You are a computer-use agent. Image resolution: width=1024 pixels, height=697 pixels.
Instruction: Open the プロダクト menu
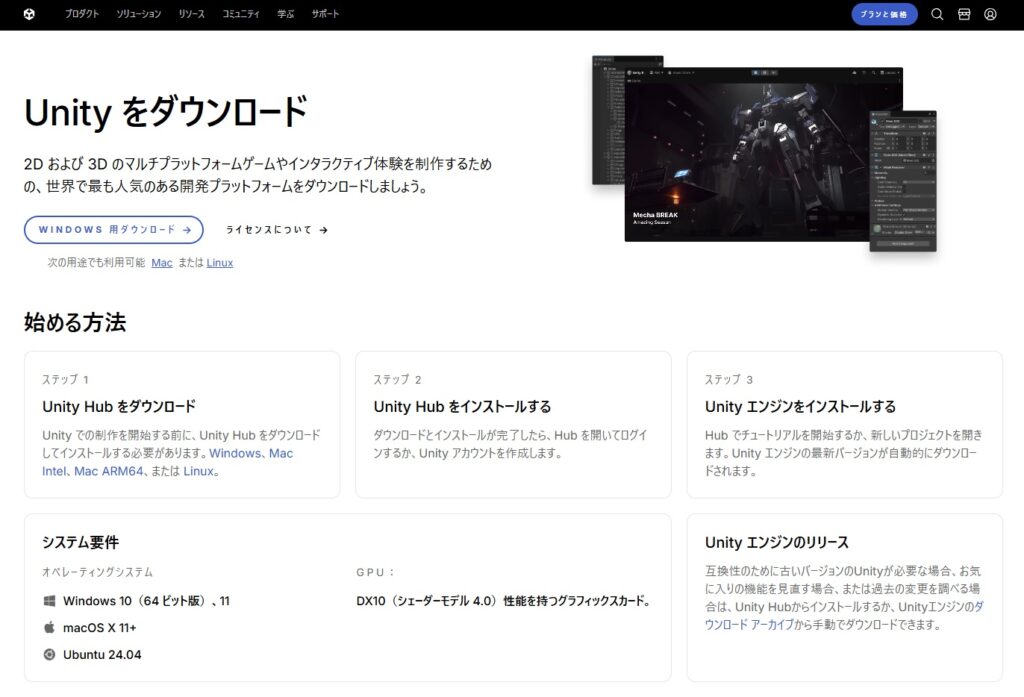(82, 14)
